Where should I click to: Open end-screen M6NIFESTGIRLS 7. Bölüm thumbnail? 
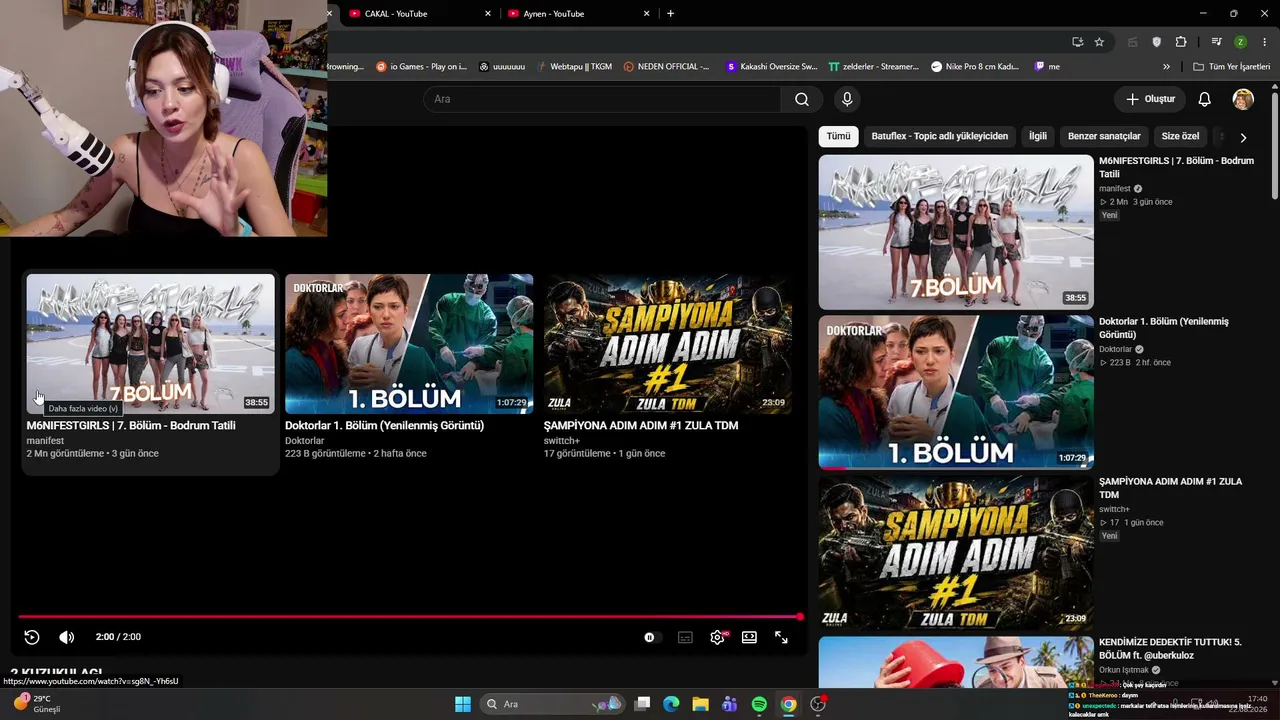point(150,344)
